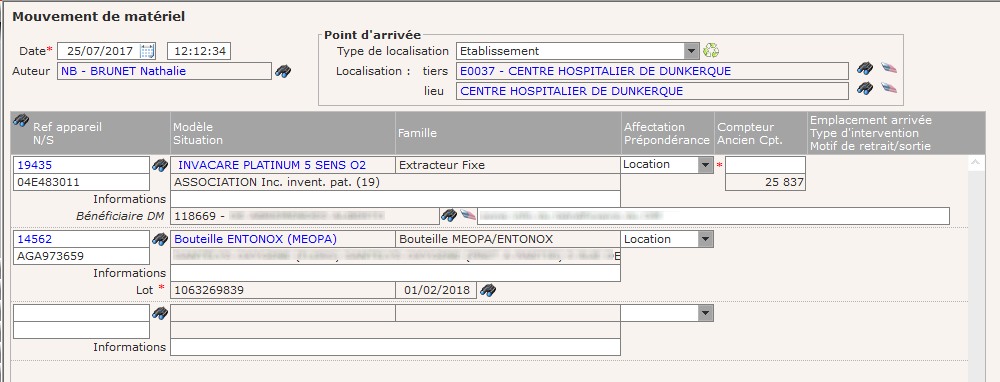Clear the tiers field with eraser icon

[889, 68]
